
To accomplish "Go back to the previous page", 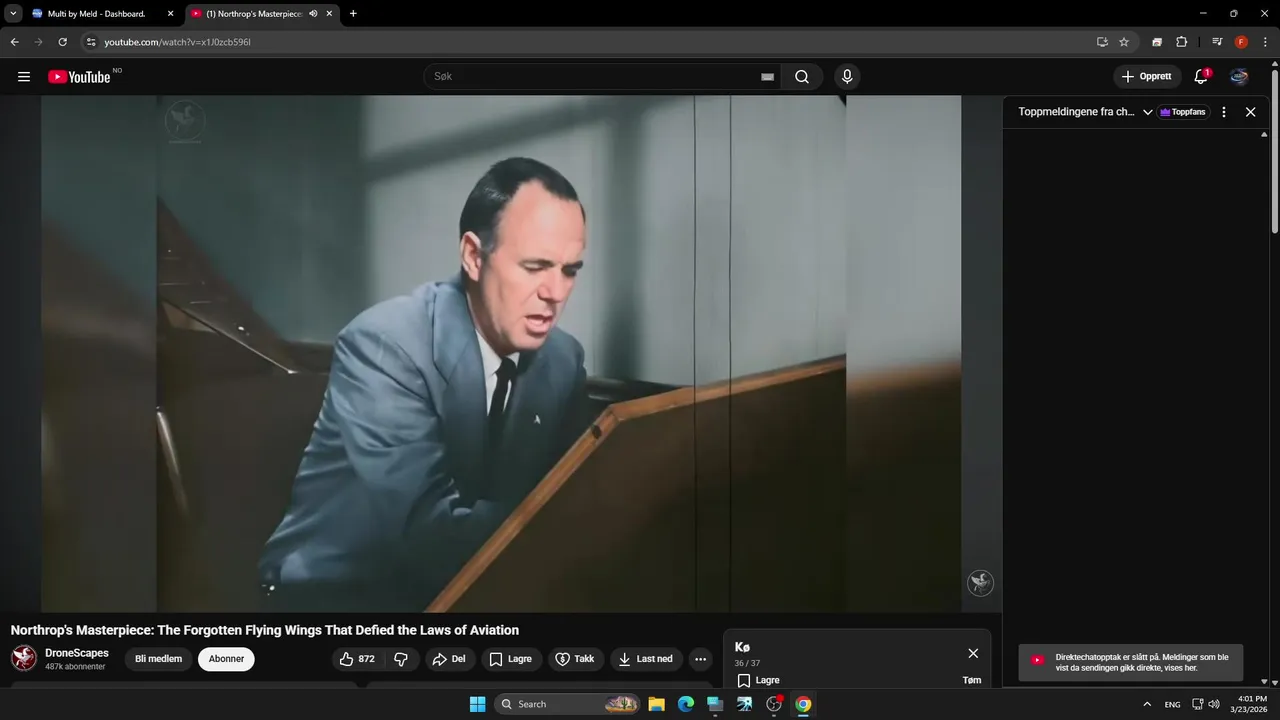I will (x=14, y=42).
